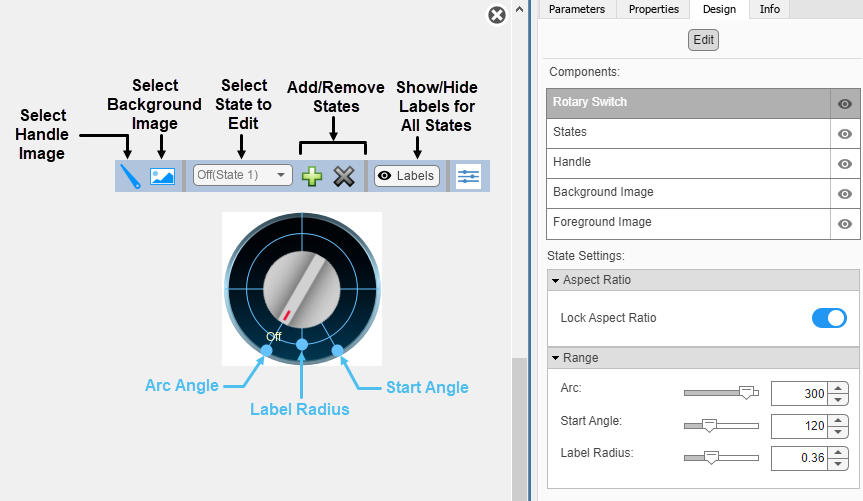Select the background image tool
Screen dimensions: 863x501
[x=162, y=176]
